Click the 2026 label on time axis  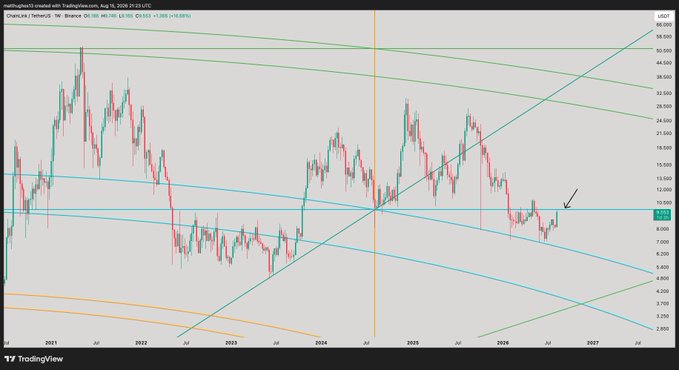(x=503, y=343)
